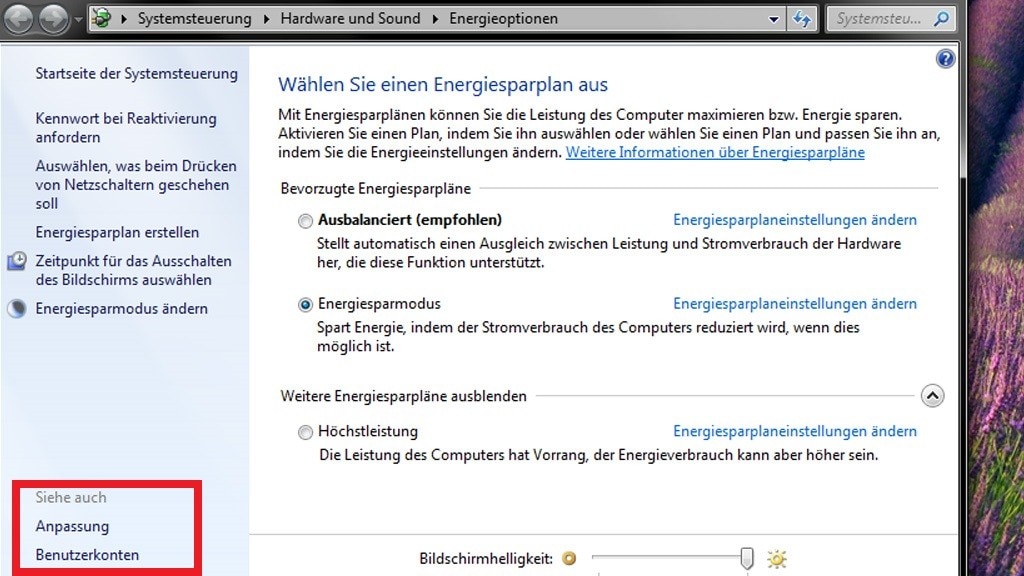Open the address bar history dropdown arrow
This screenshot has height=576, width=1024.
[774, 19]
